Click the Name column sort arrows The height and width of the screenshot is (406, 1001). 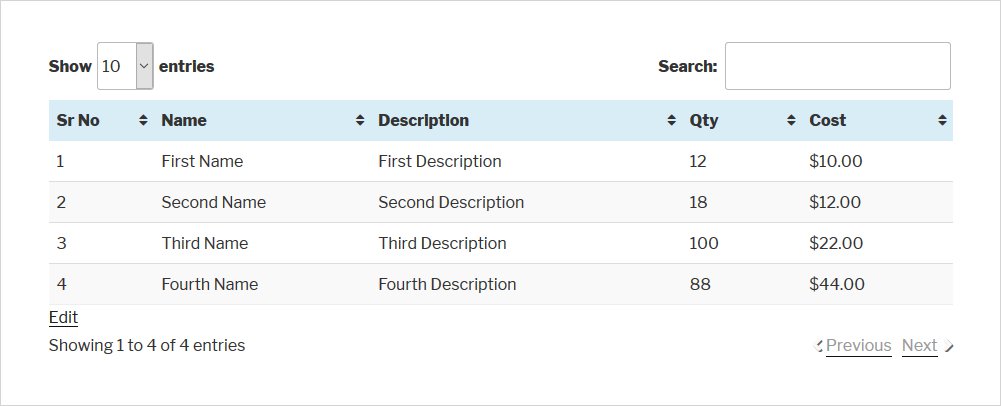tap(360, 120)
